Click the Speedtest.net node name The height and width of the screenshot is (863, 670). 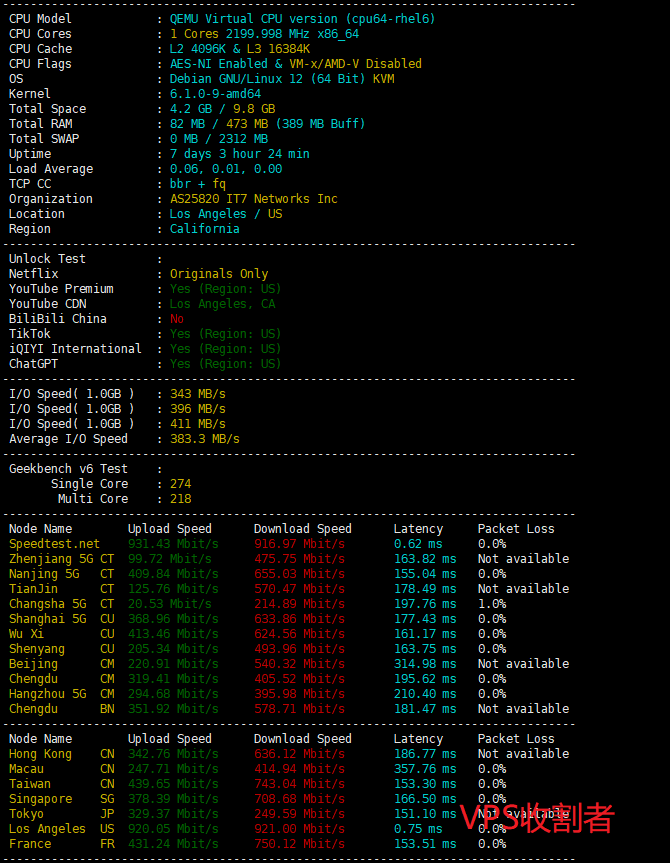click(54, 544)
